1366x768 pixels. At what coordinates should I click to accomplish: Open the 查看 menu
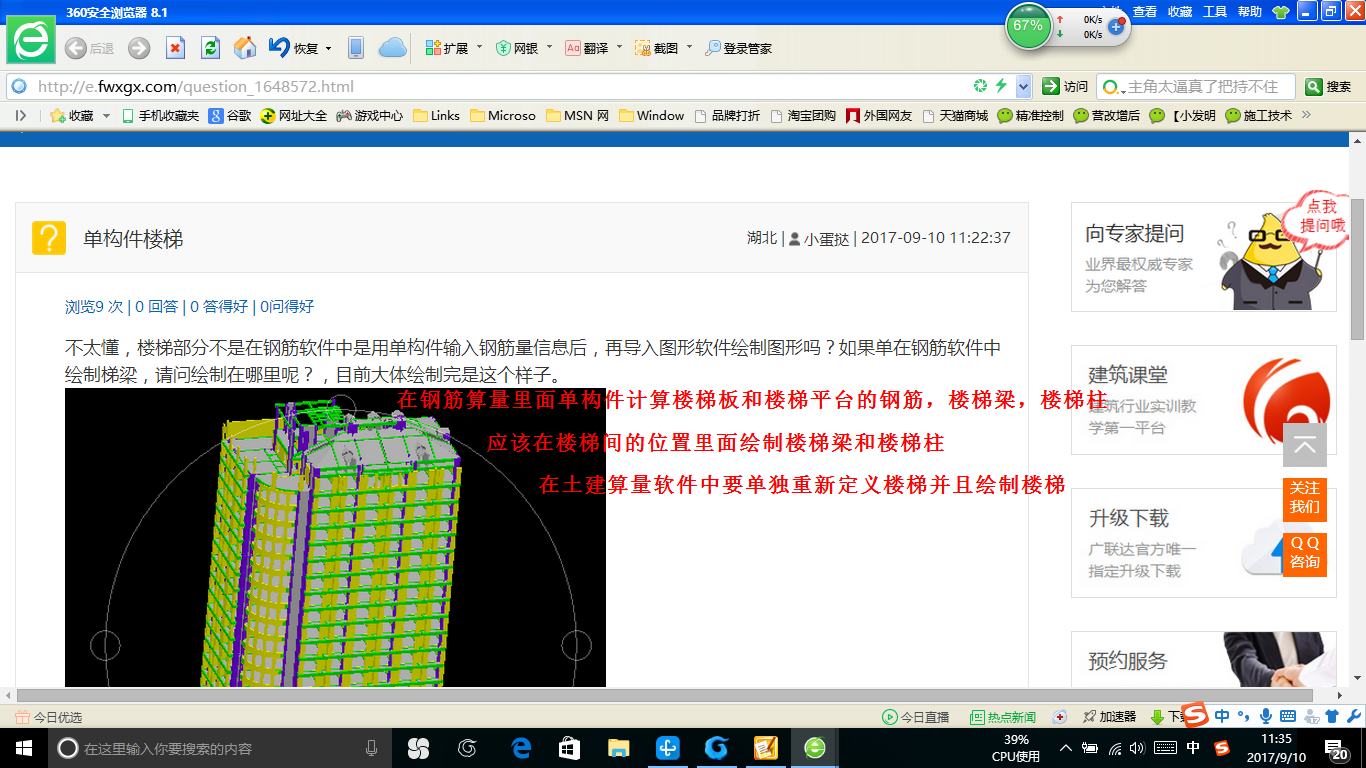pos(1145,12)
